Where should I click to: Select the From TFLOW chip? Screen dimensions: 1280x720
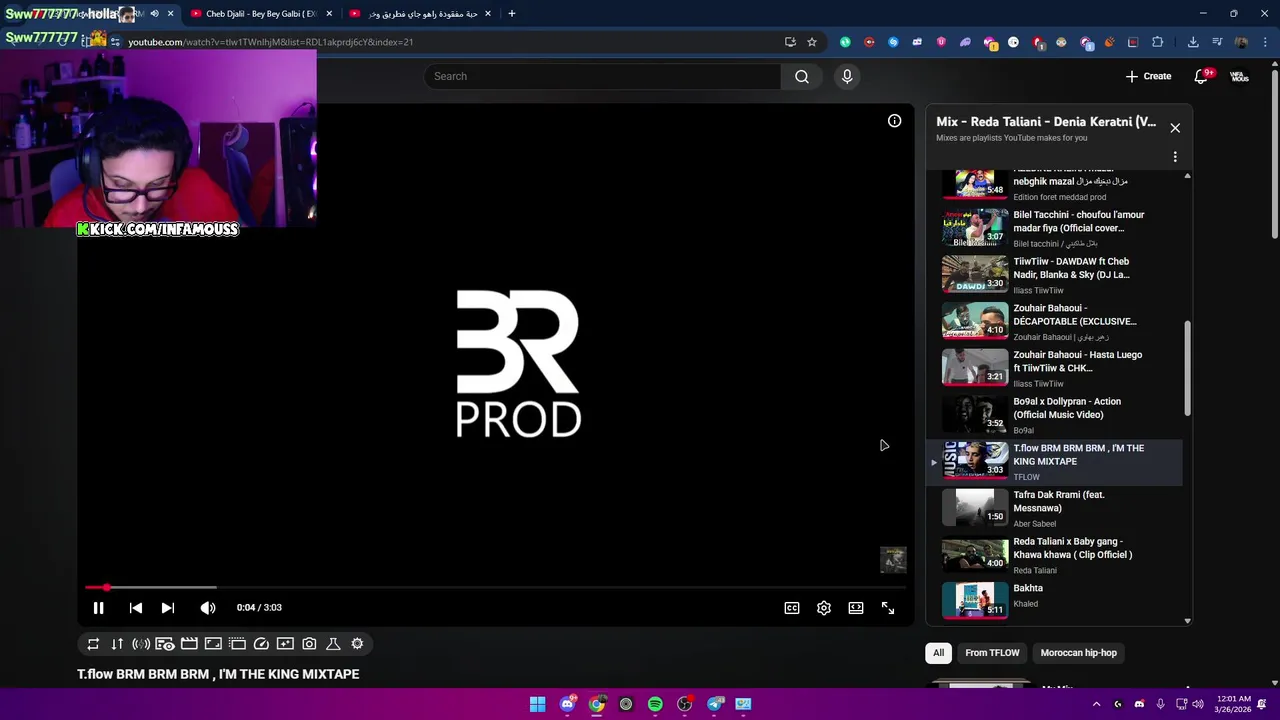pos(992,653)
